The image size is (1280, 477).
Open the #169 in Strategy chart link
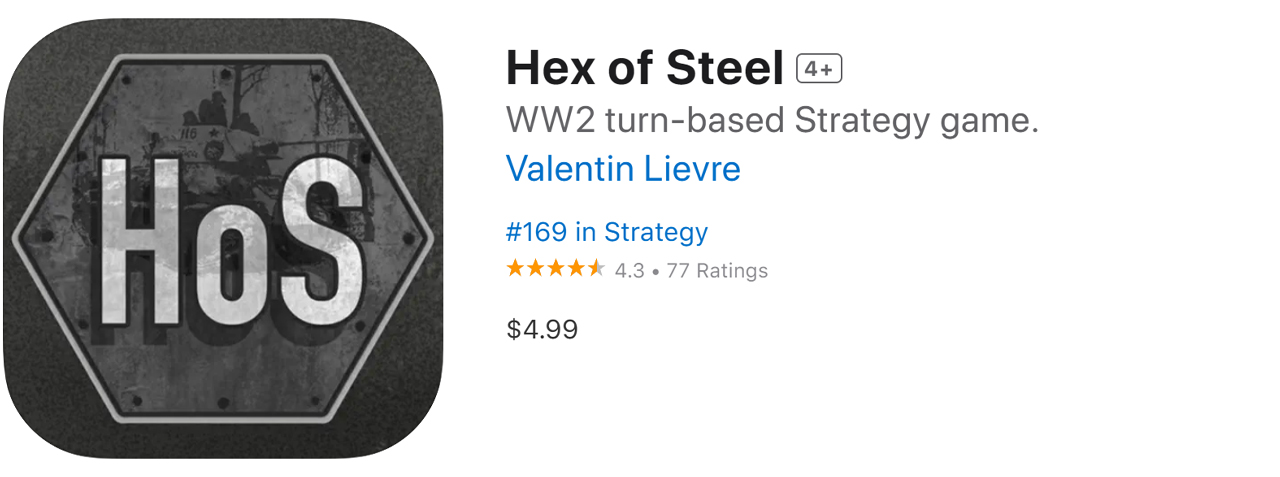tap(607, 232)
